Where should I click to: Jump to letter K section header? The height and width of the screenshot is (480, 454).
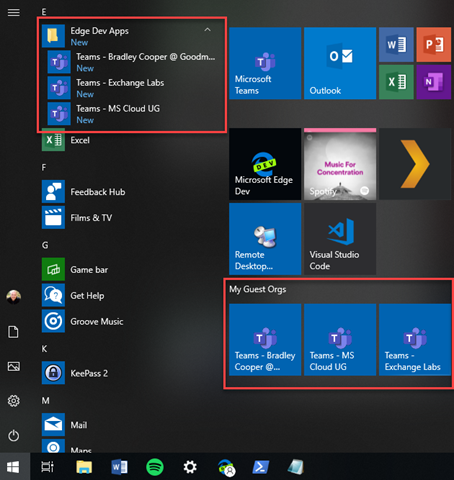click(44, 349)
